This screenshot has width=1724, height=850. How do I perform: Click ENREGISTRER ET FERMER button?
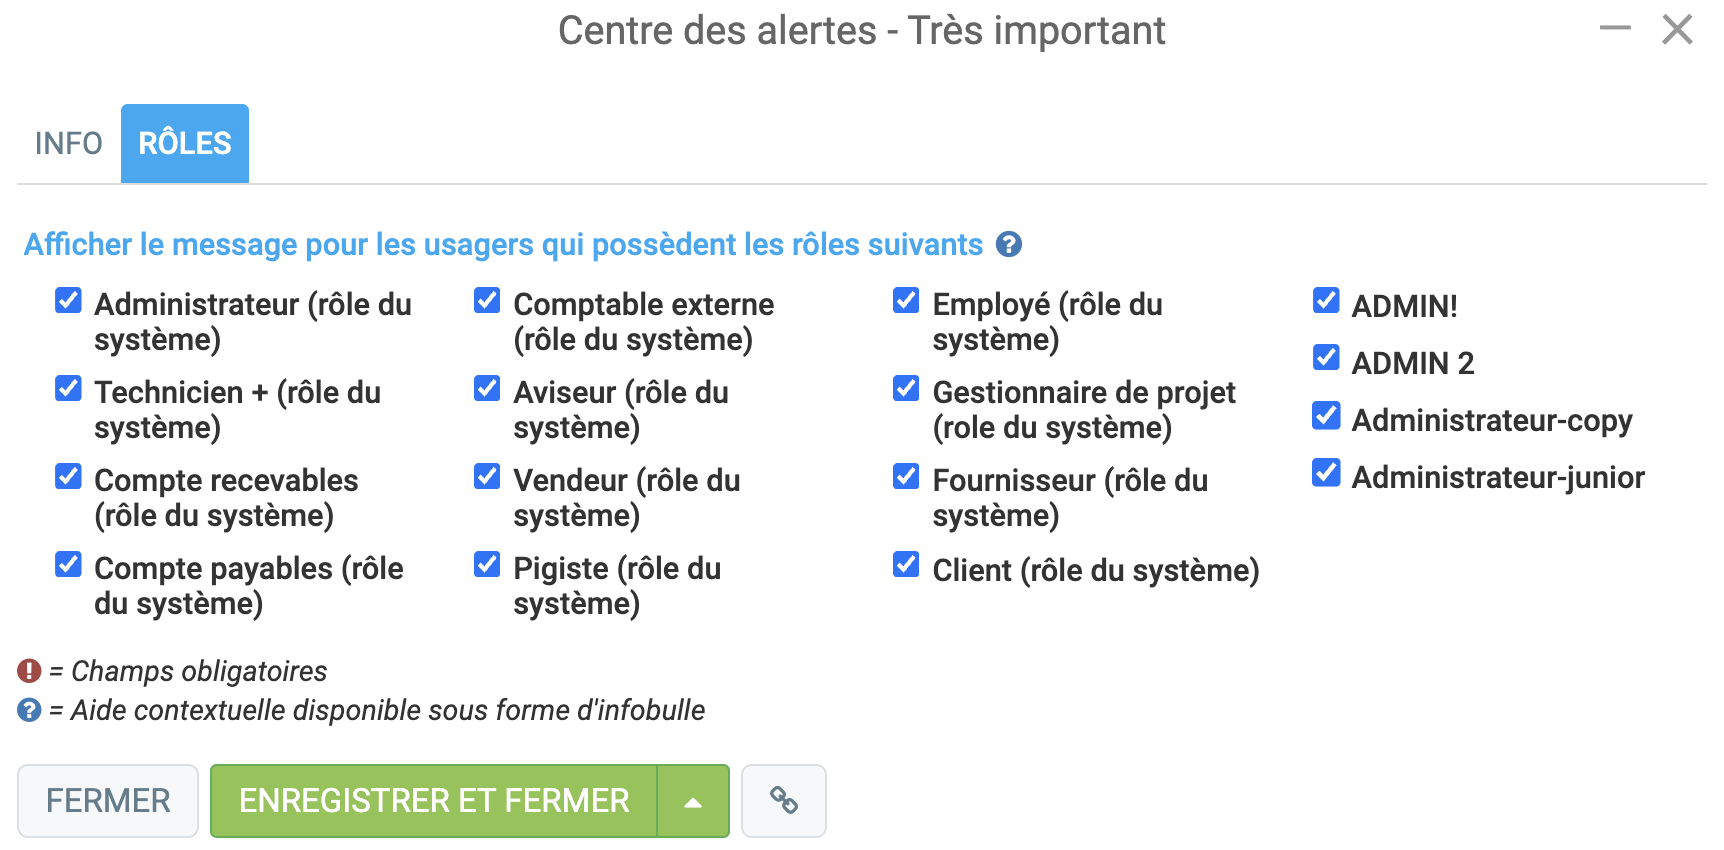pos(434,801)
